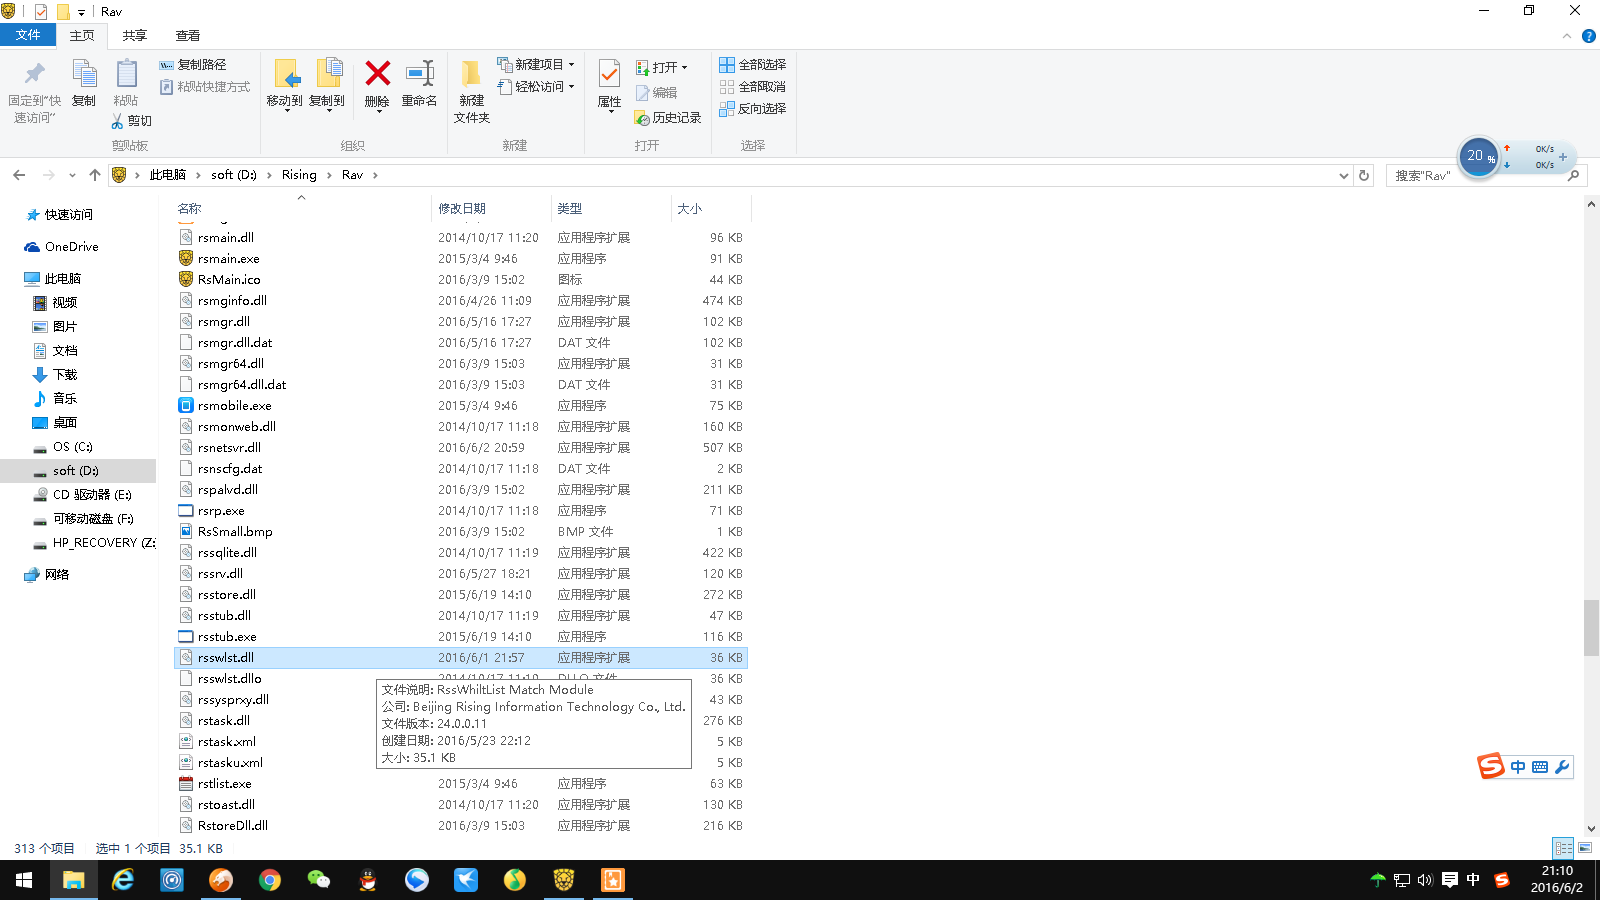The height and width of the screenshot is (900, 1600).
Task: Click Select all in ribbon
Action: 753,65
